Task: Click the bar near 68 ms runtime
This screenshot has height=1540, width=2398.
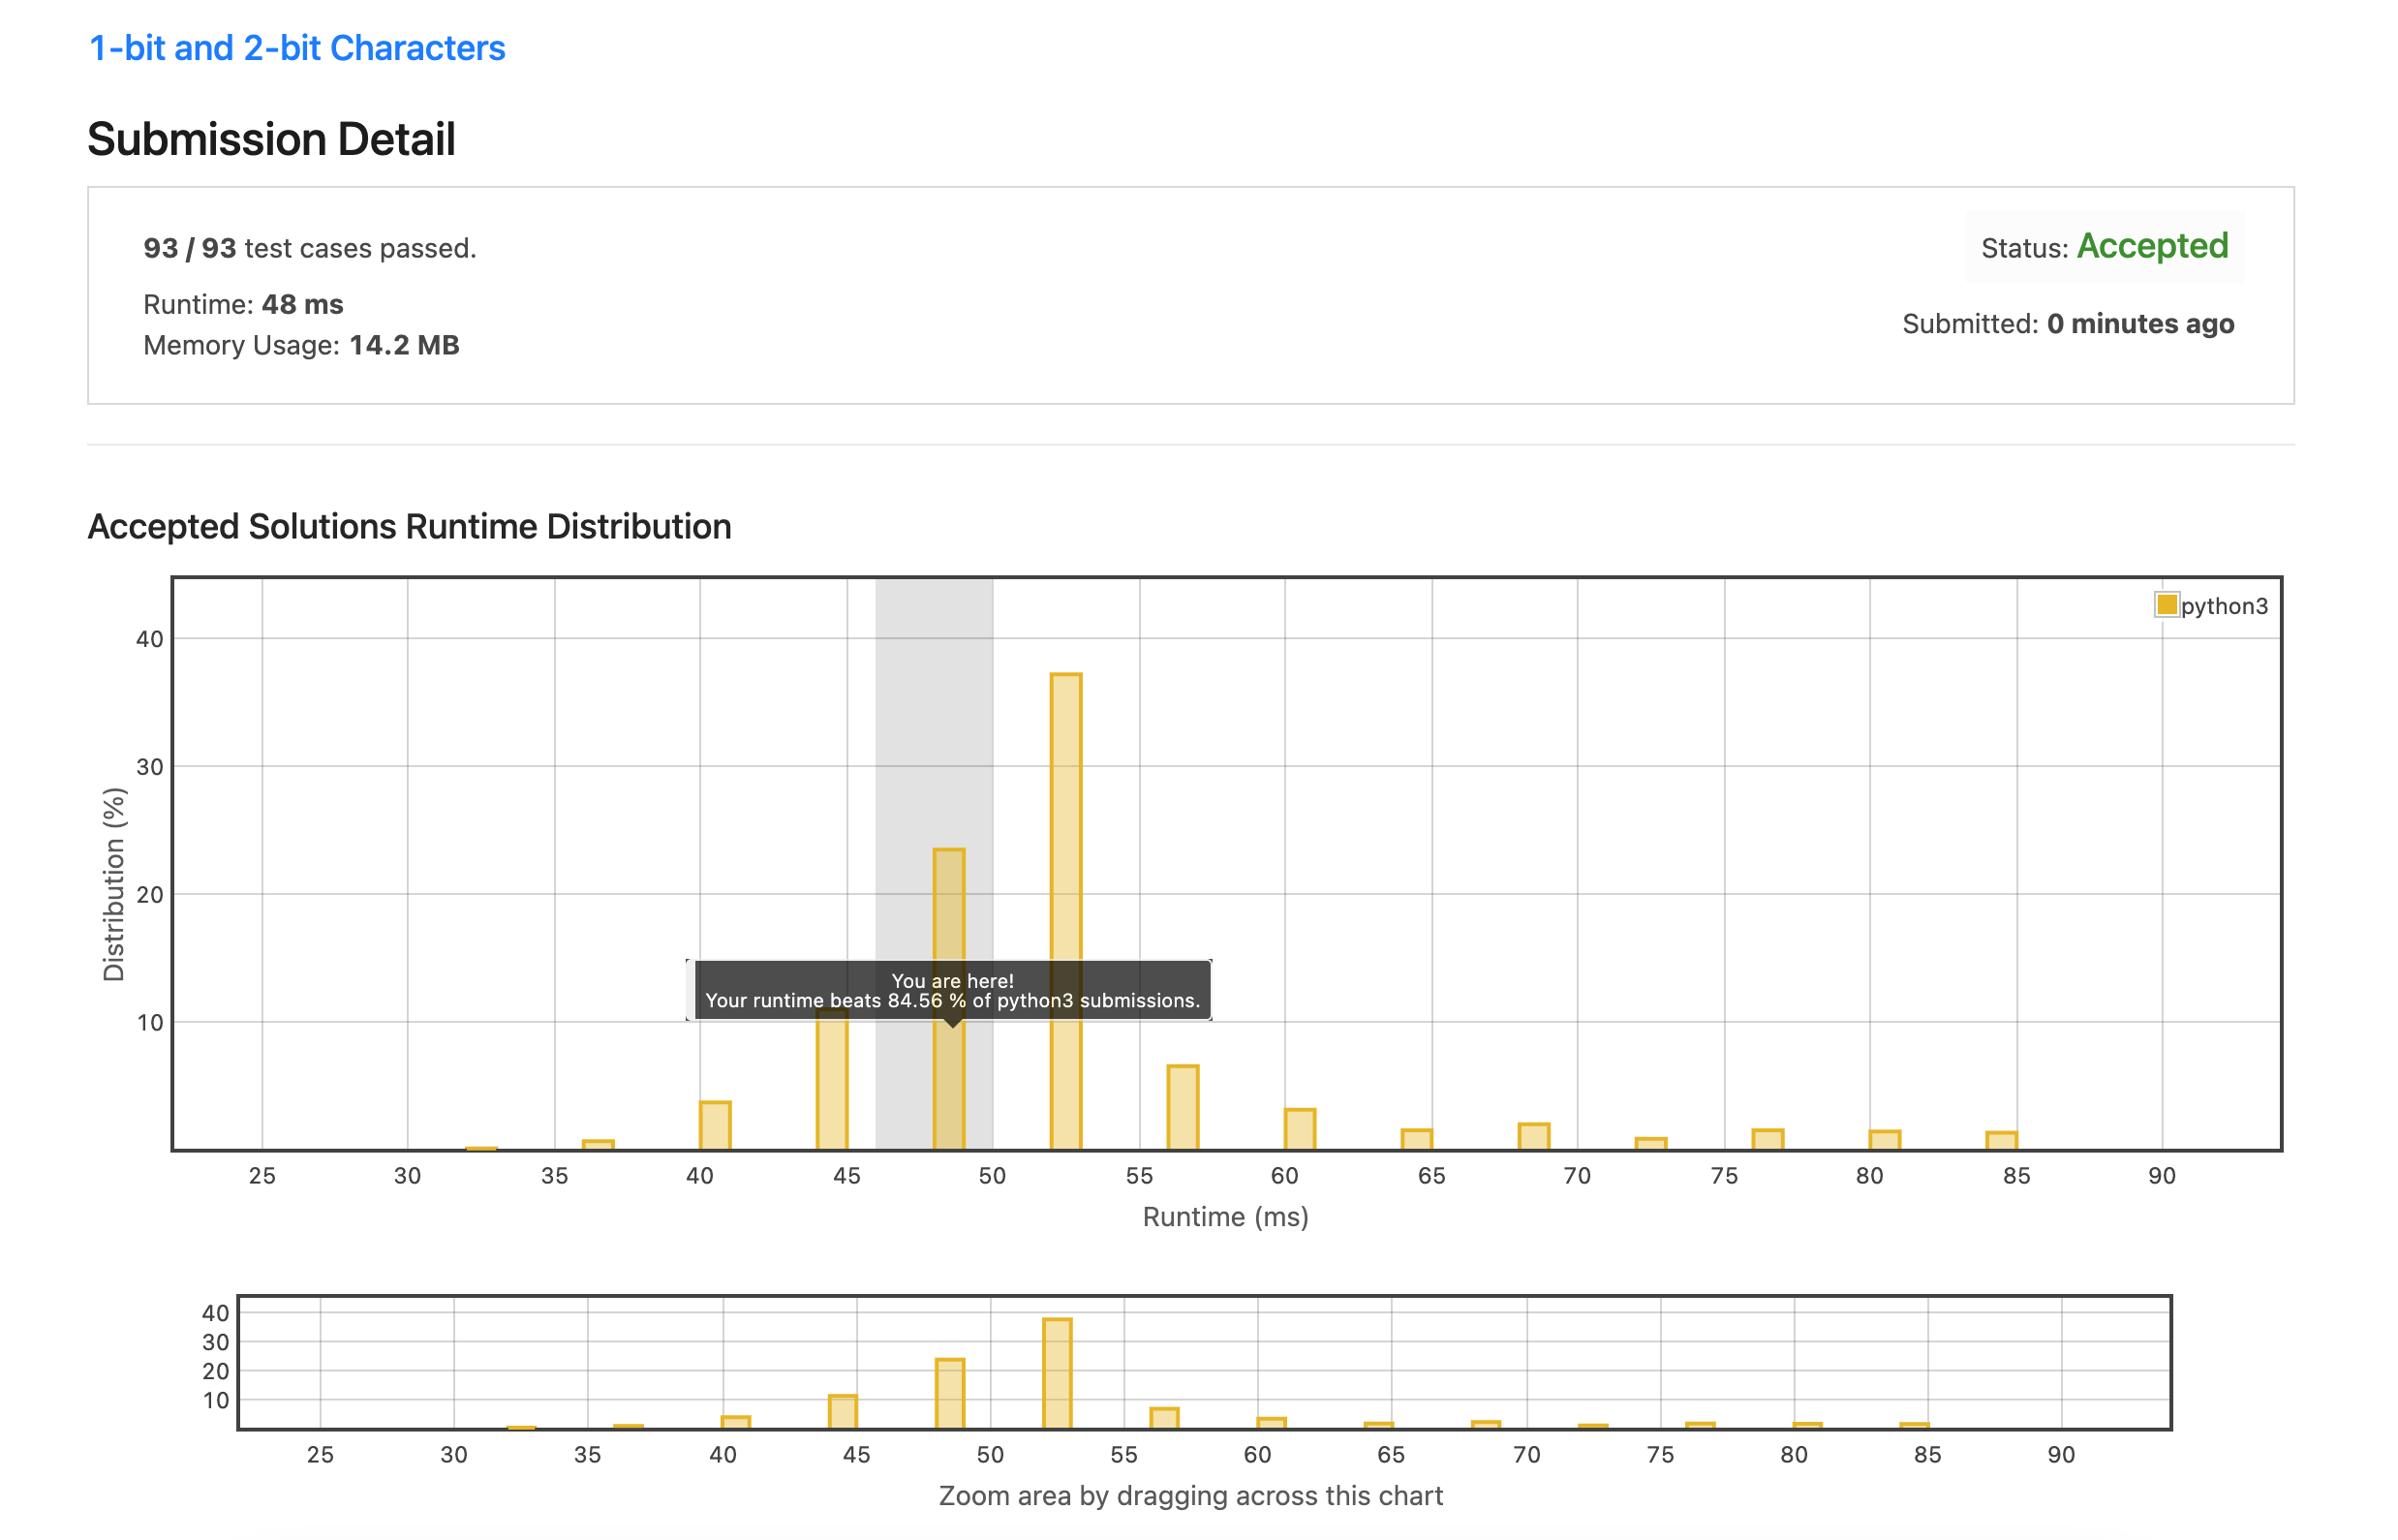Action: 1534,1137
